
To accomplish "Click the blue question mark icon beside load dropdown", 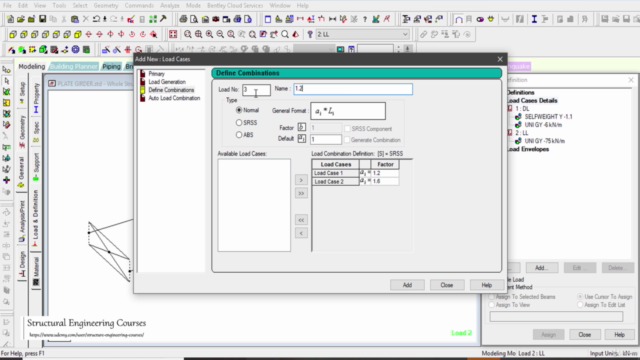I will (x=310, y=34).
